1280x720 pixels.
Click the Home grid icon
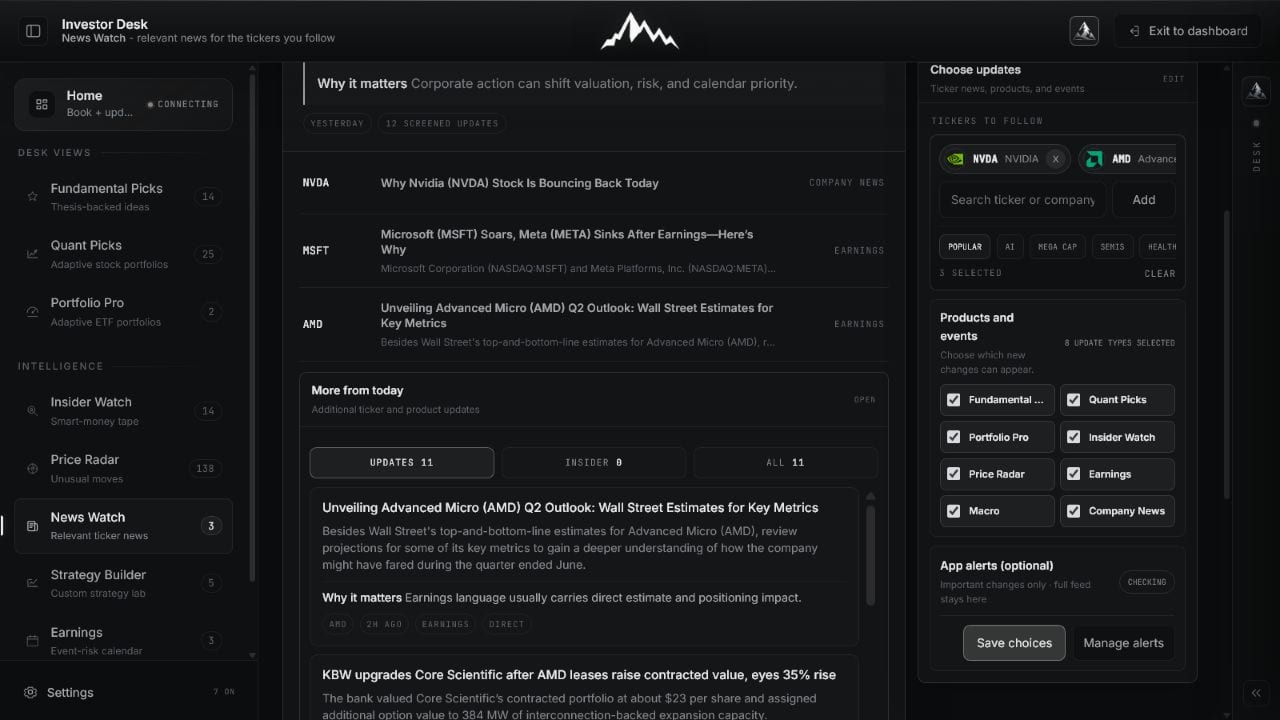tap(41, 104)
